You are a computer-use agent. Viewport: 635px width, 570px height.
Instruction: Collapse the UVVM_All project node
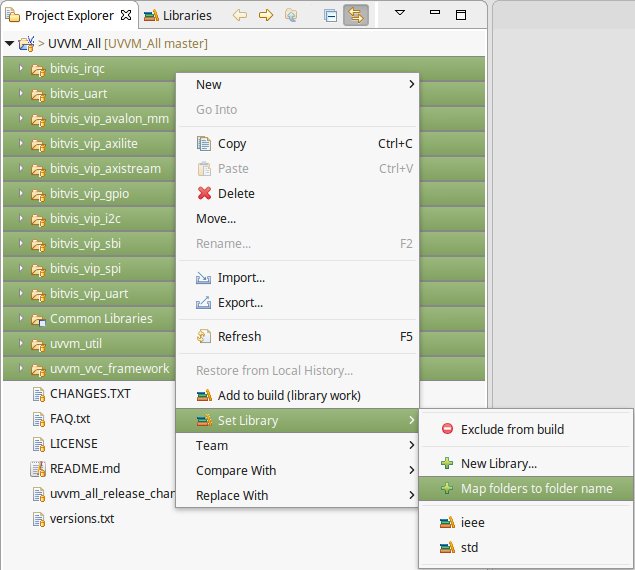click(9, 43)
